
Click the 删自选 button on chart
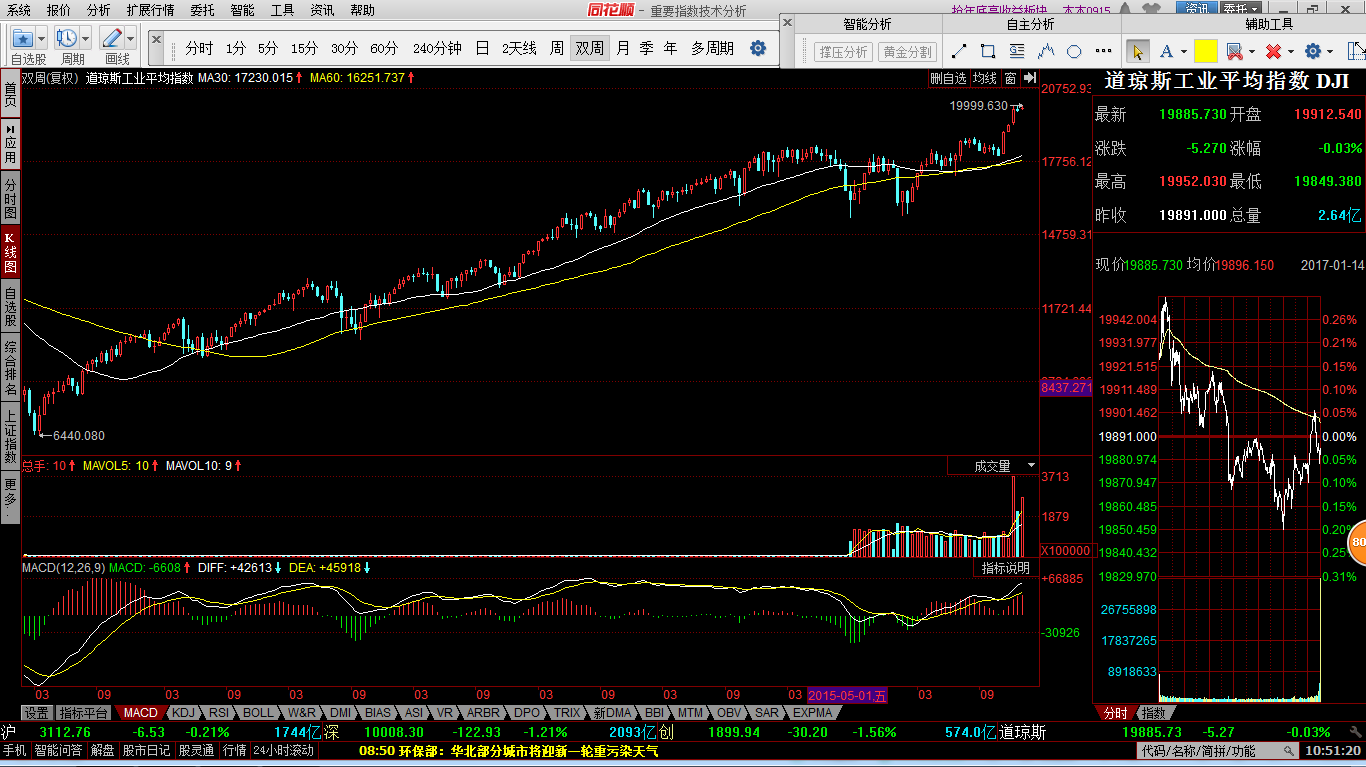coord(948,78)
